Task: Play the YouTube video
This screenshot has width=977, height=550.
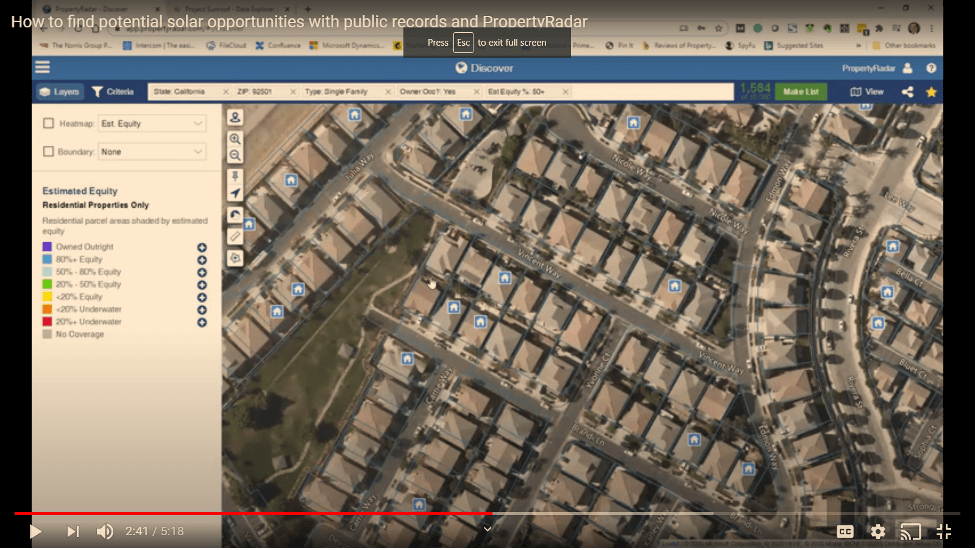Action: coord(36,531)
